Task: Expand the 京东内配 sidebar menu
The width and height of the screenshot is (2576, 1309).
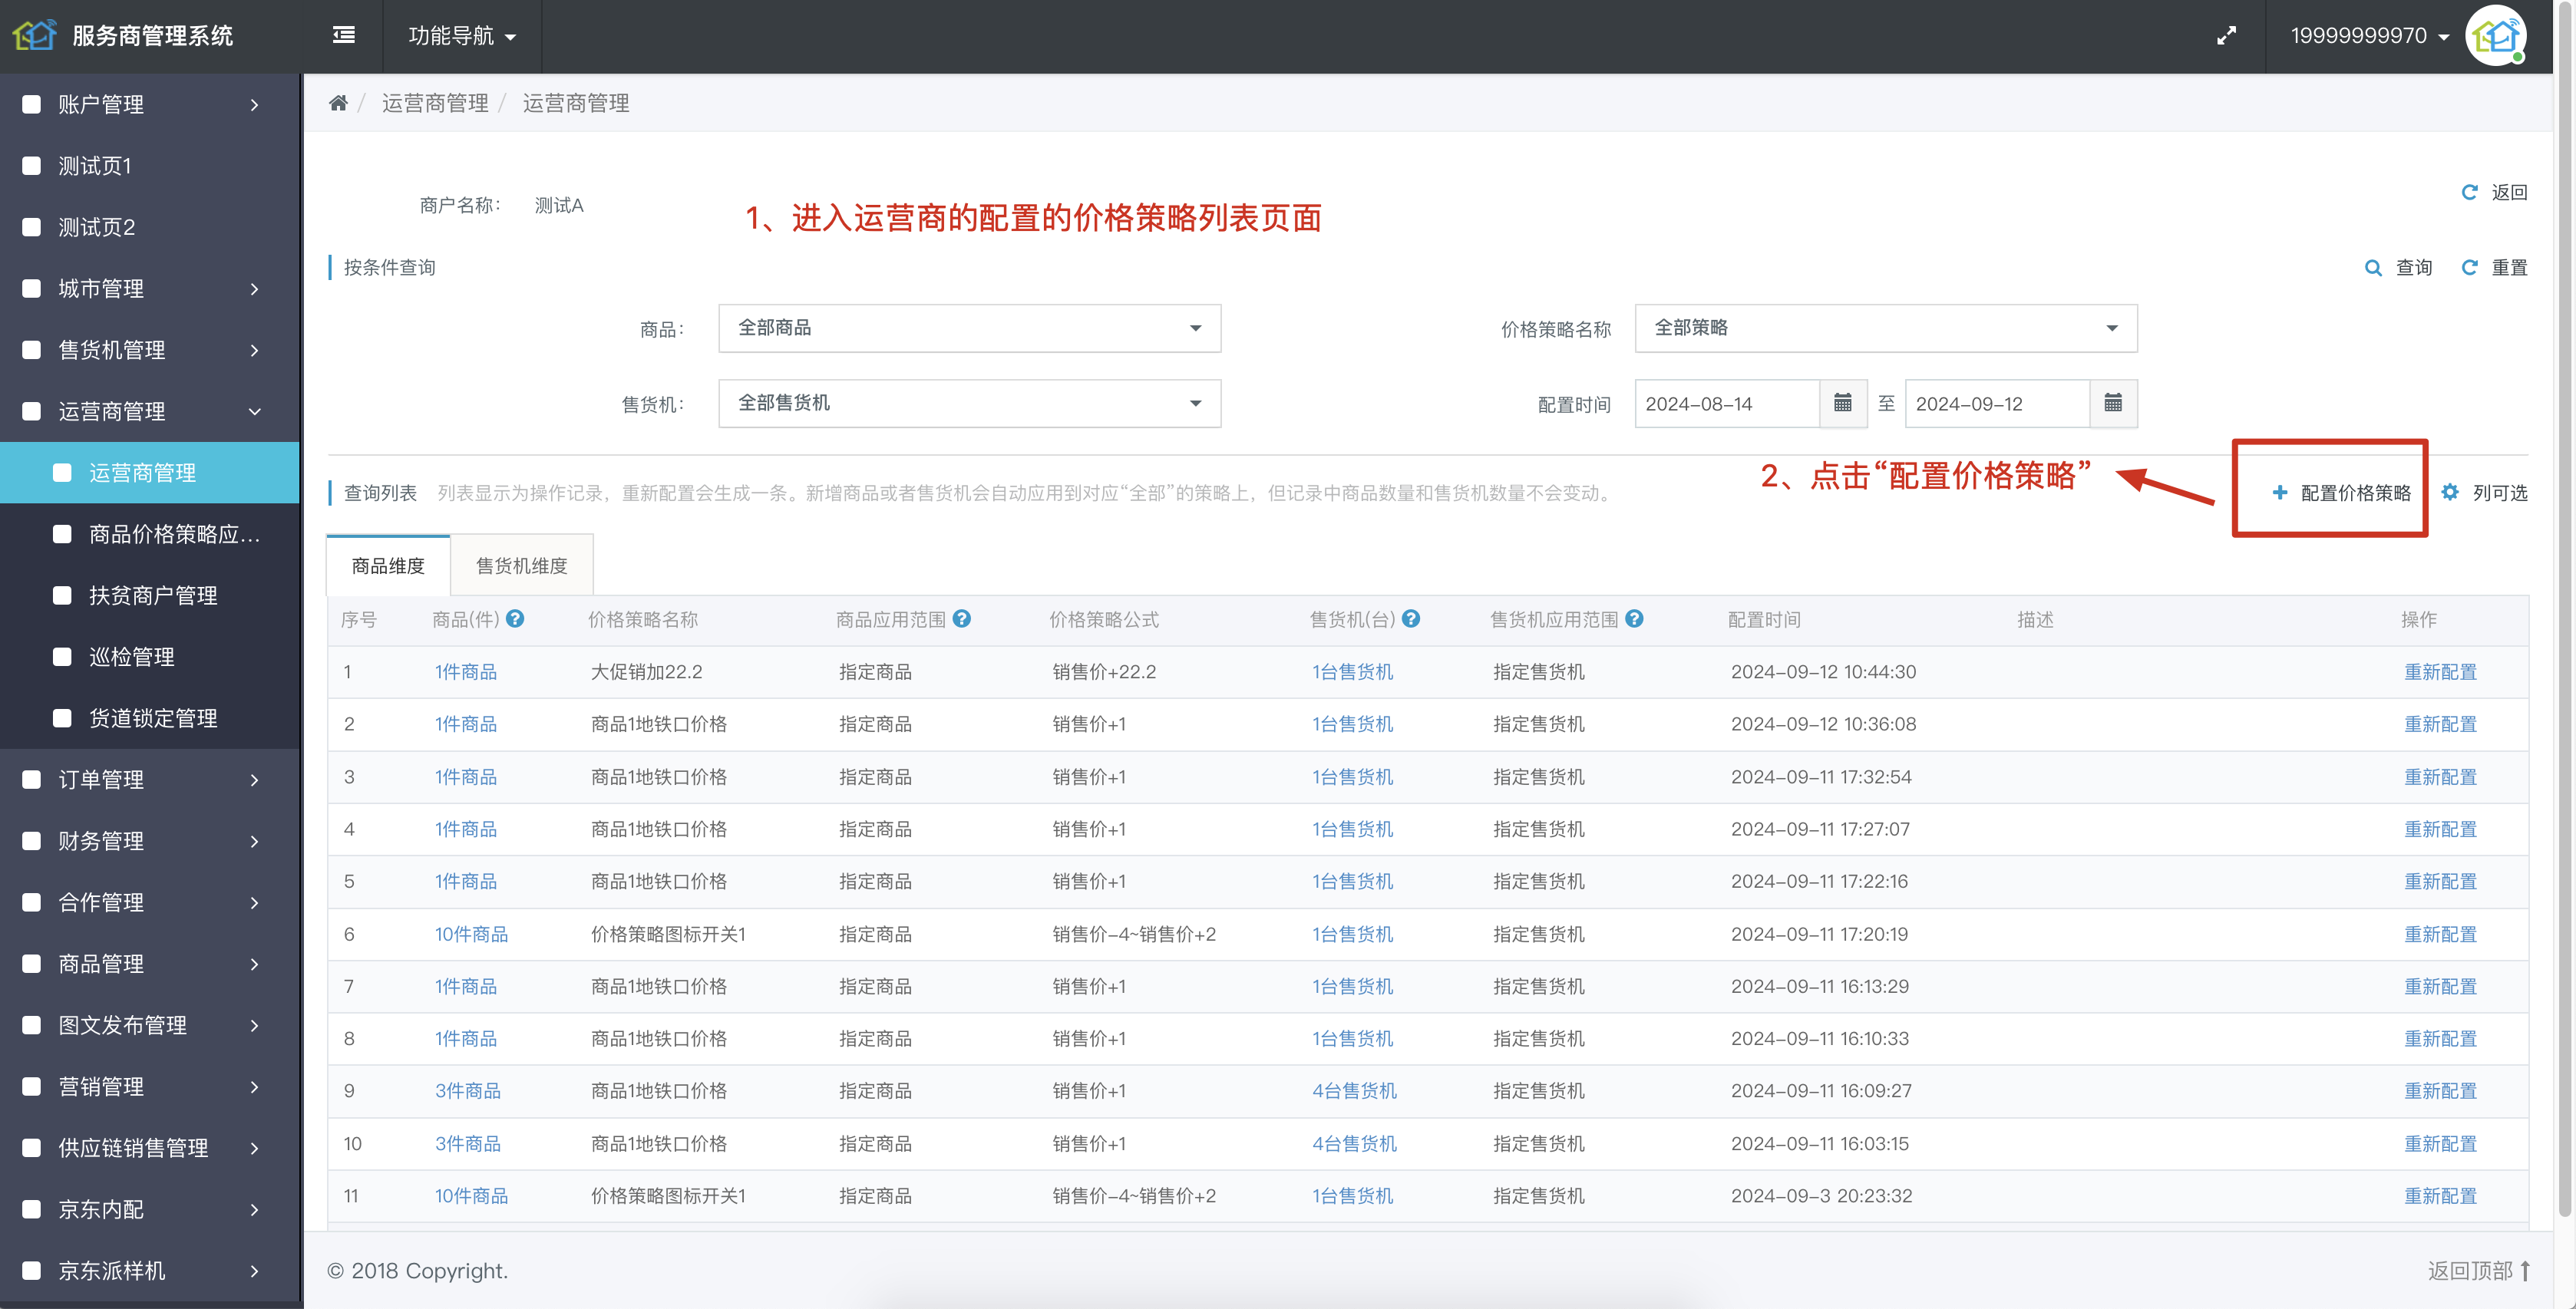Action: 150,1209
